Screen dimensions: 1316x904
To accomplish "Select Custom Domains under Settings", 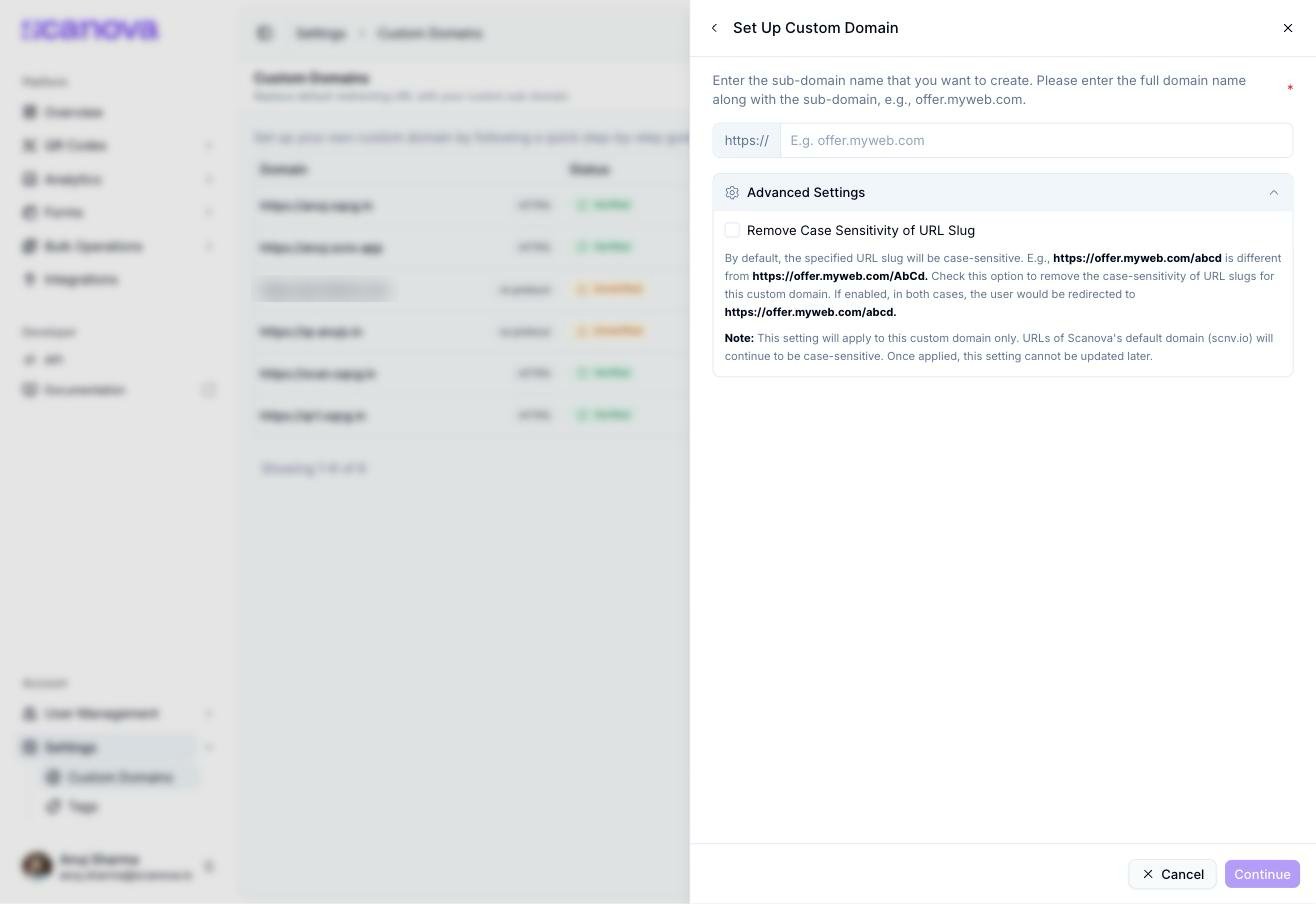I will [x=120, y=777].
